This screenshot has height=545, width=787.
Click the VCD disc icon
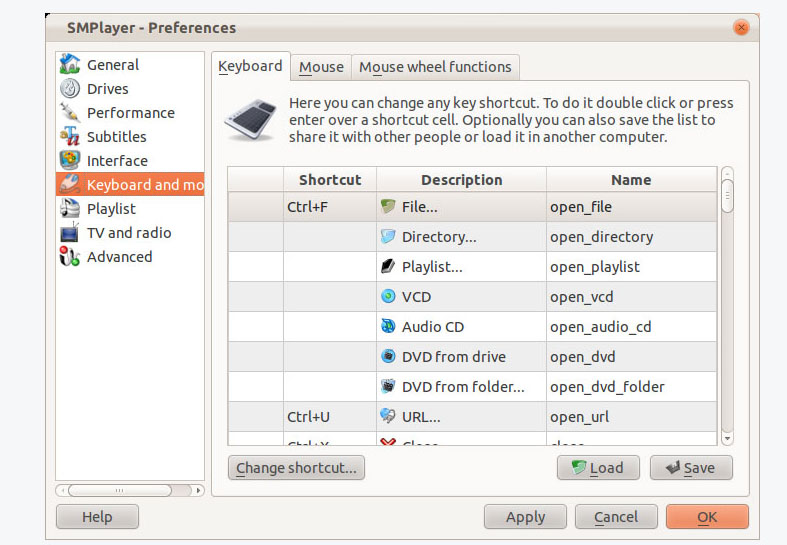tap(388, 296)
